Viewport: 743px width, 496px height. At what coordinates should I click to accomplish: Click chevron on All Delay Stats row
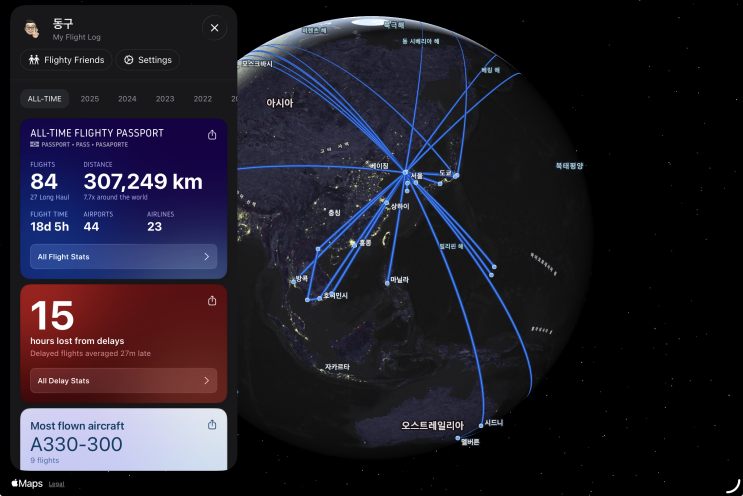(x=207, y=380)
